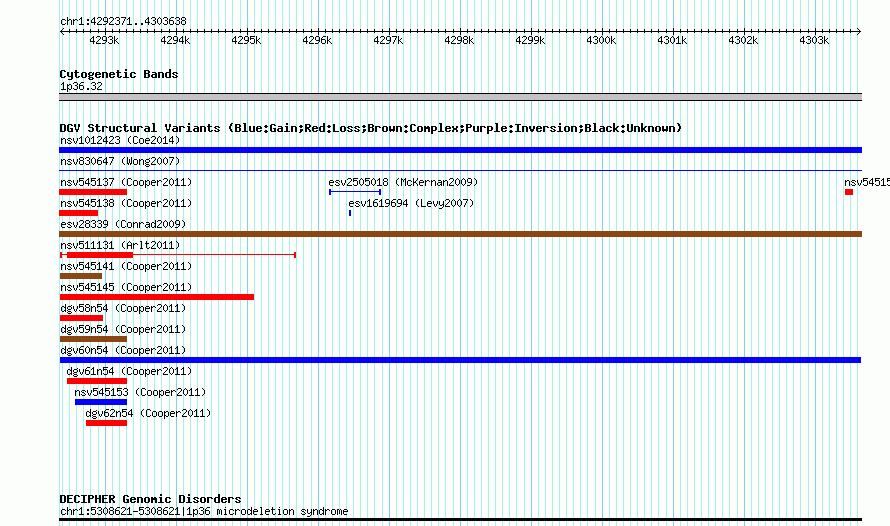This screenshot has width=890, height=526.
Task: Click the thick blue nsv1012423 gain bar
Action: pyautogui.click(x=460, y=150)
